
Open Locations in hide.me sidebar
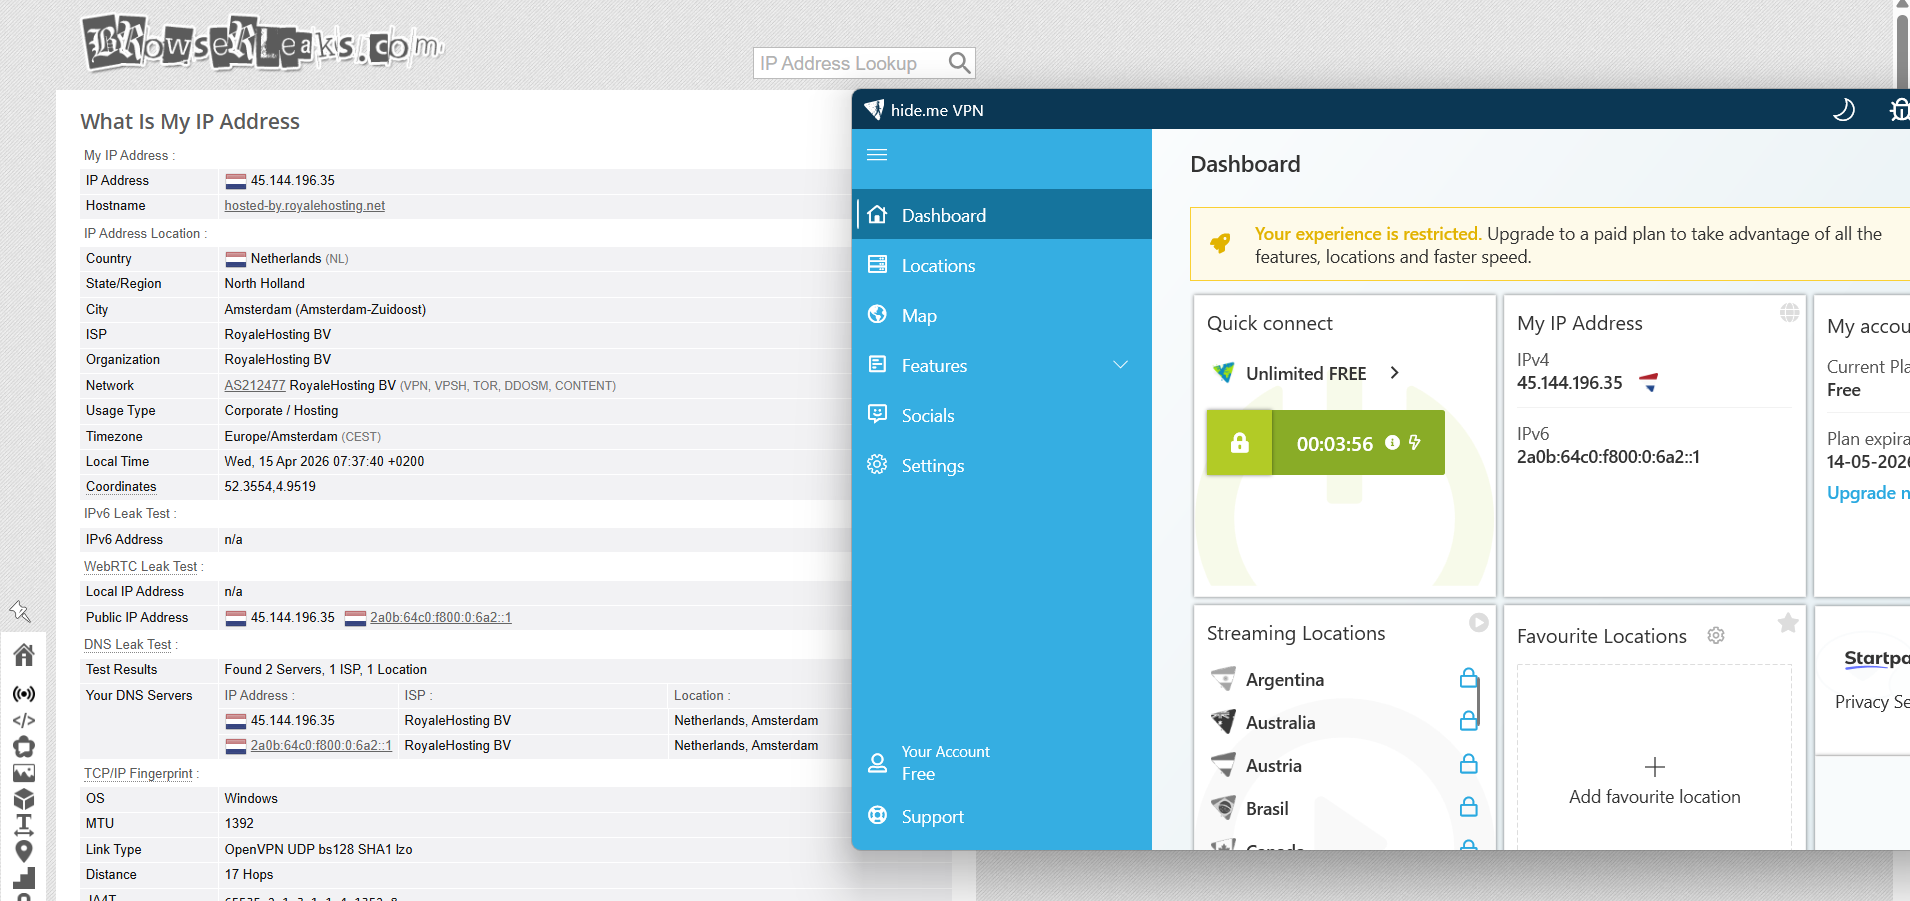pos(1004,265)
